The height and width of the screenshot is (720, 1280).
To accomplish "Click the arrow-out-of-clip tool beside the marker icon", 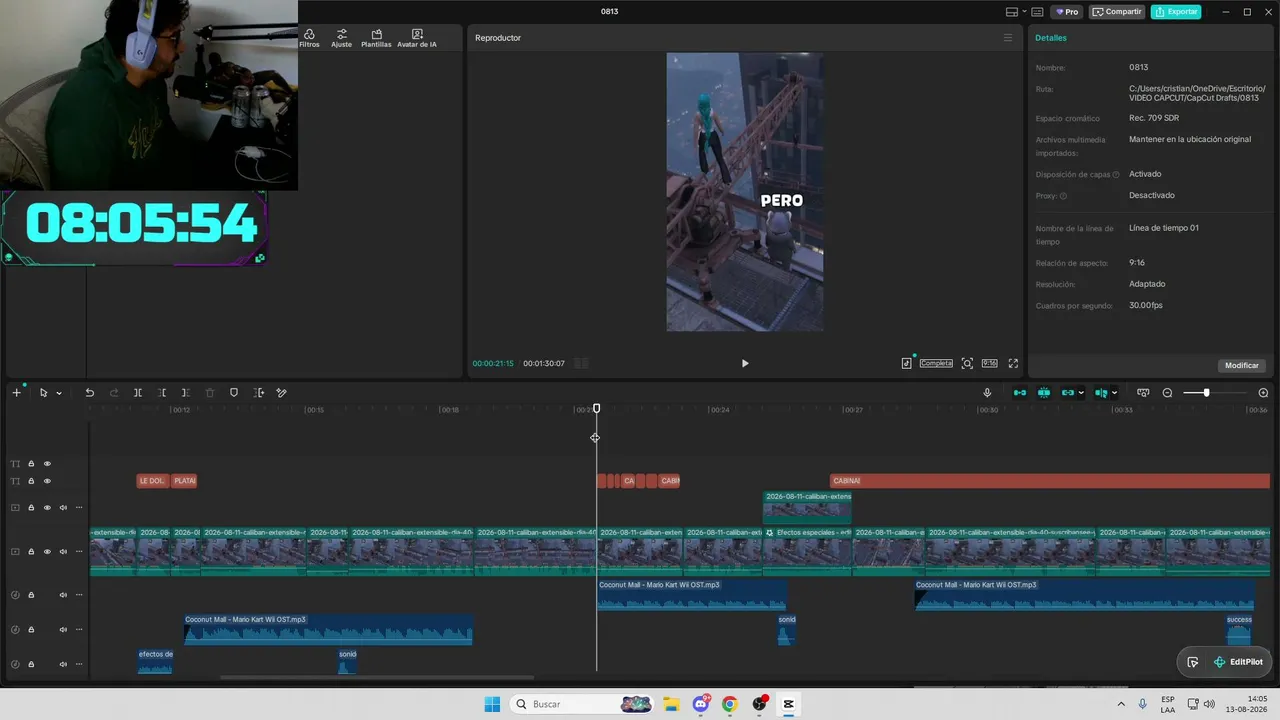I will pyautogui.click(x=259, y=393).
